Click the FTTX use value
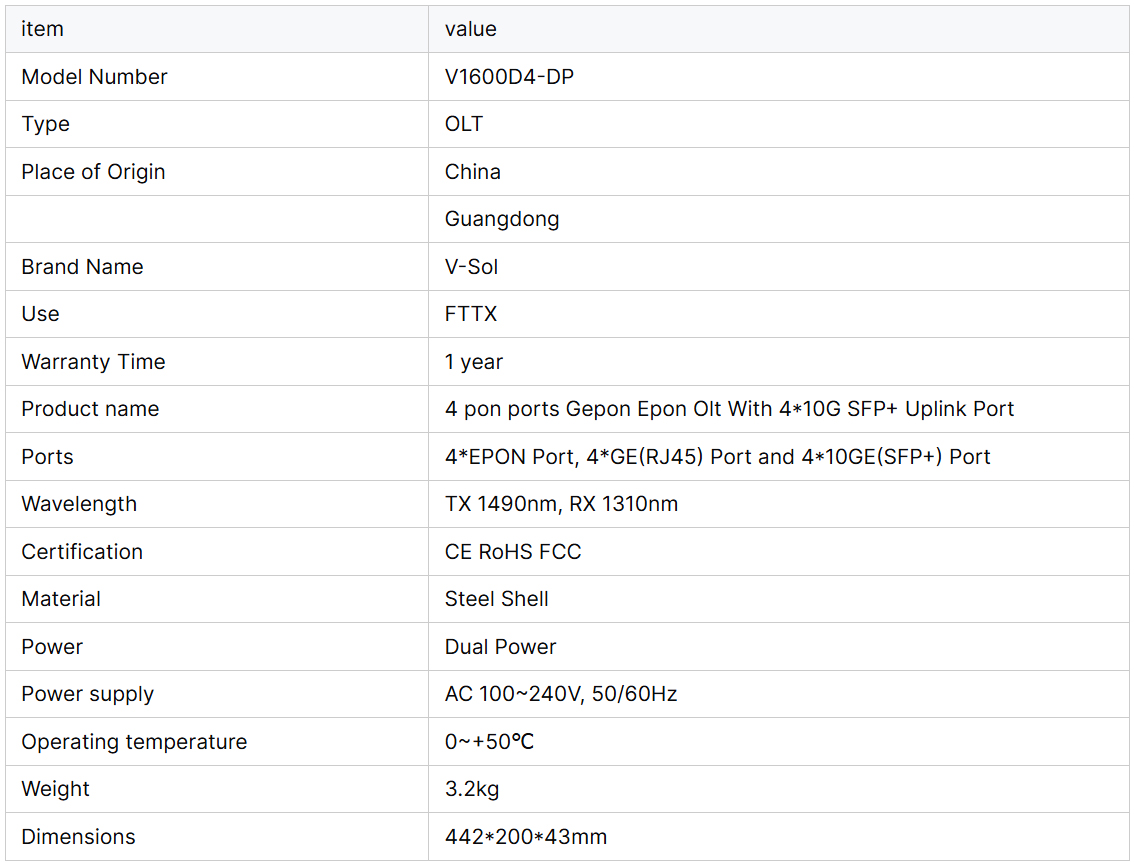The width and height of the screenshot is (1134, 866). pos(471,314)
